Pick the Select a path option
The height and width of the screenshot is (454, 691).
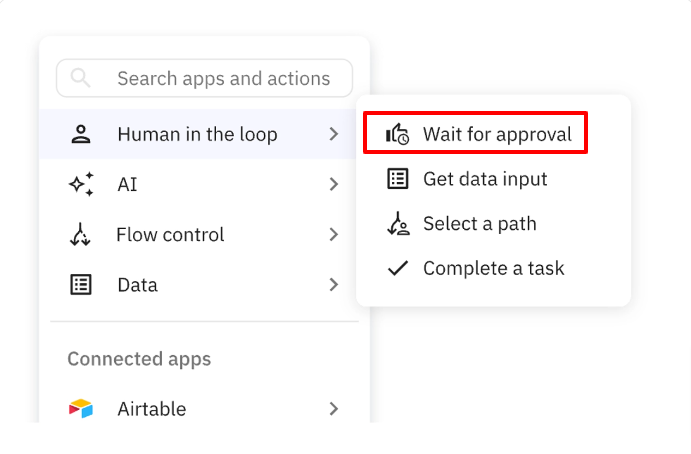coord(480,224)
